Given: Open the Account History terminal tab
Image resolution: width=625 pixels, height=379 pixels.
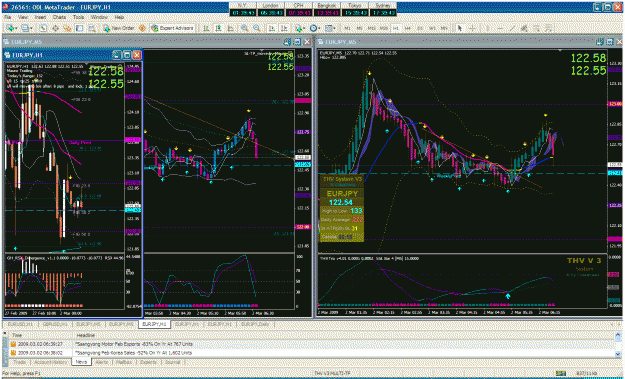Looking at the screenshot, I should (50, 362).
